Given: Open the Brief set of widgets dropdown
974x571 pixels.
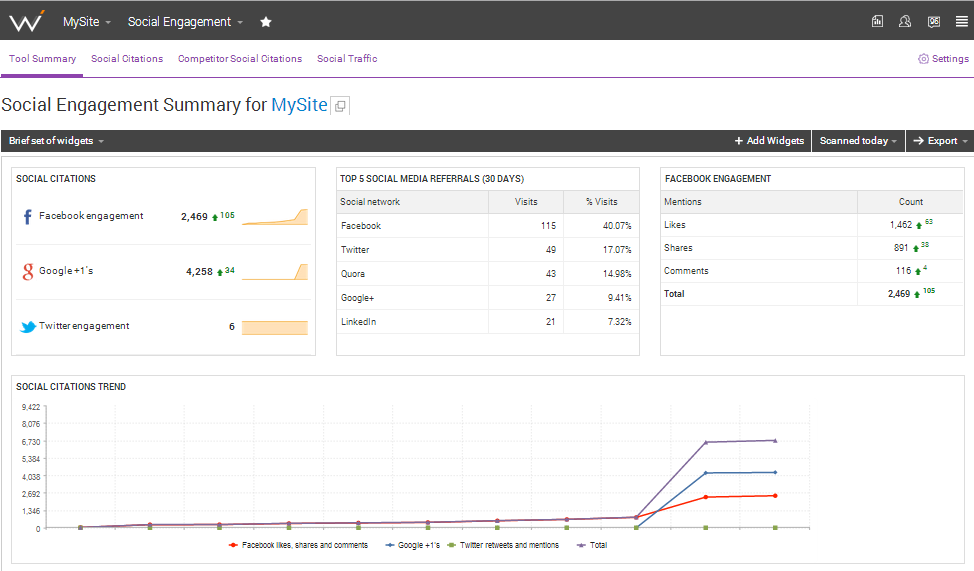Looking at the screenshot, I should (56, 141).
